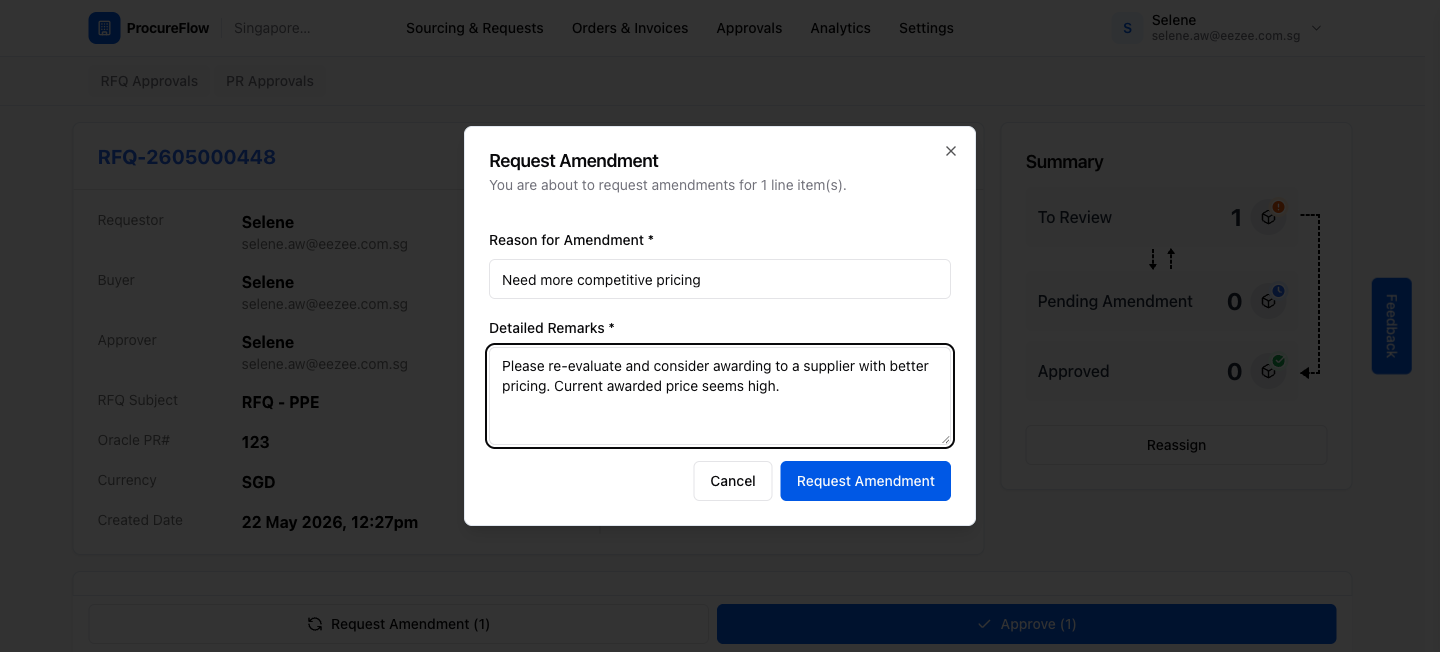Click the RFQ-2605000448 heading link
This screenshot has width=1440, height=652.
click(187, 157)
